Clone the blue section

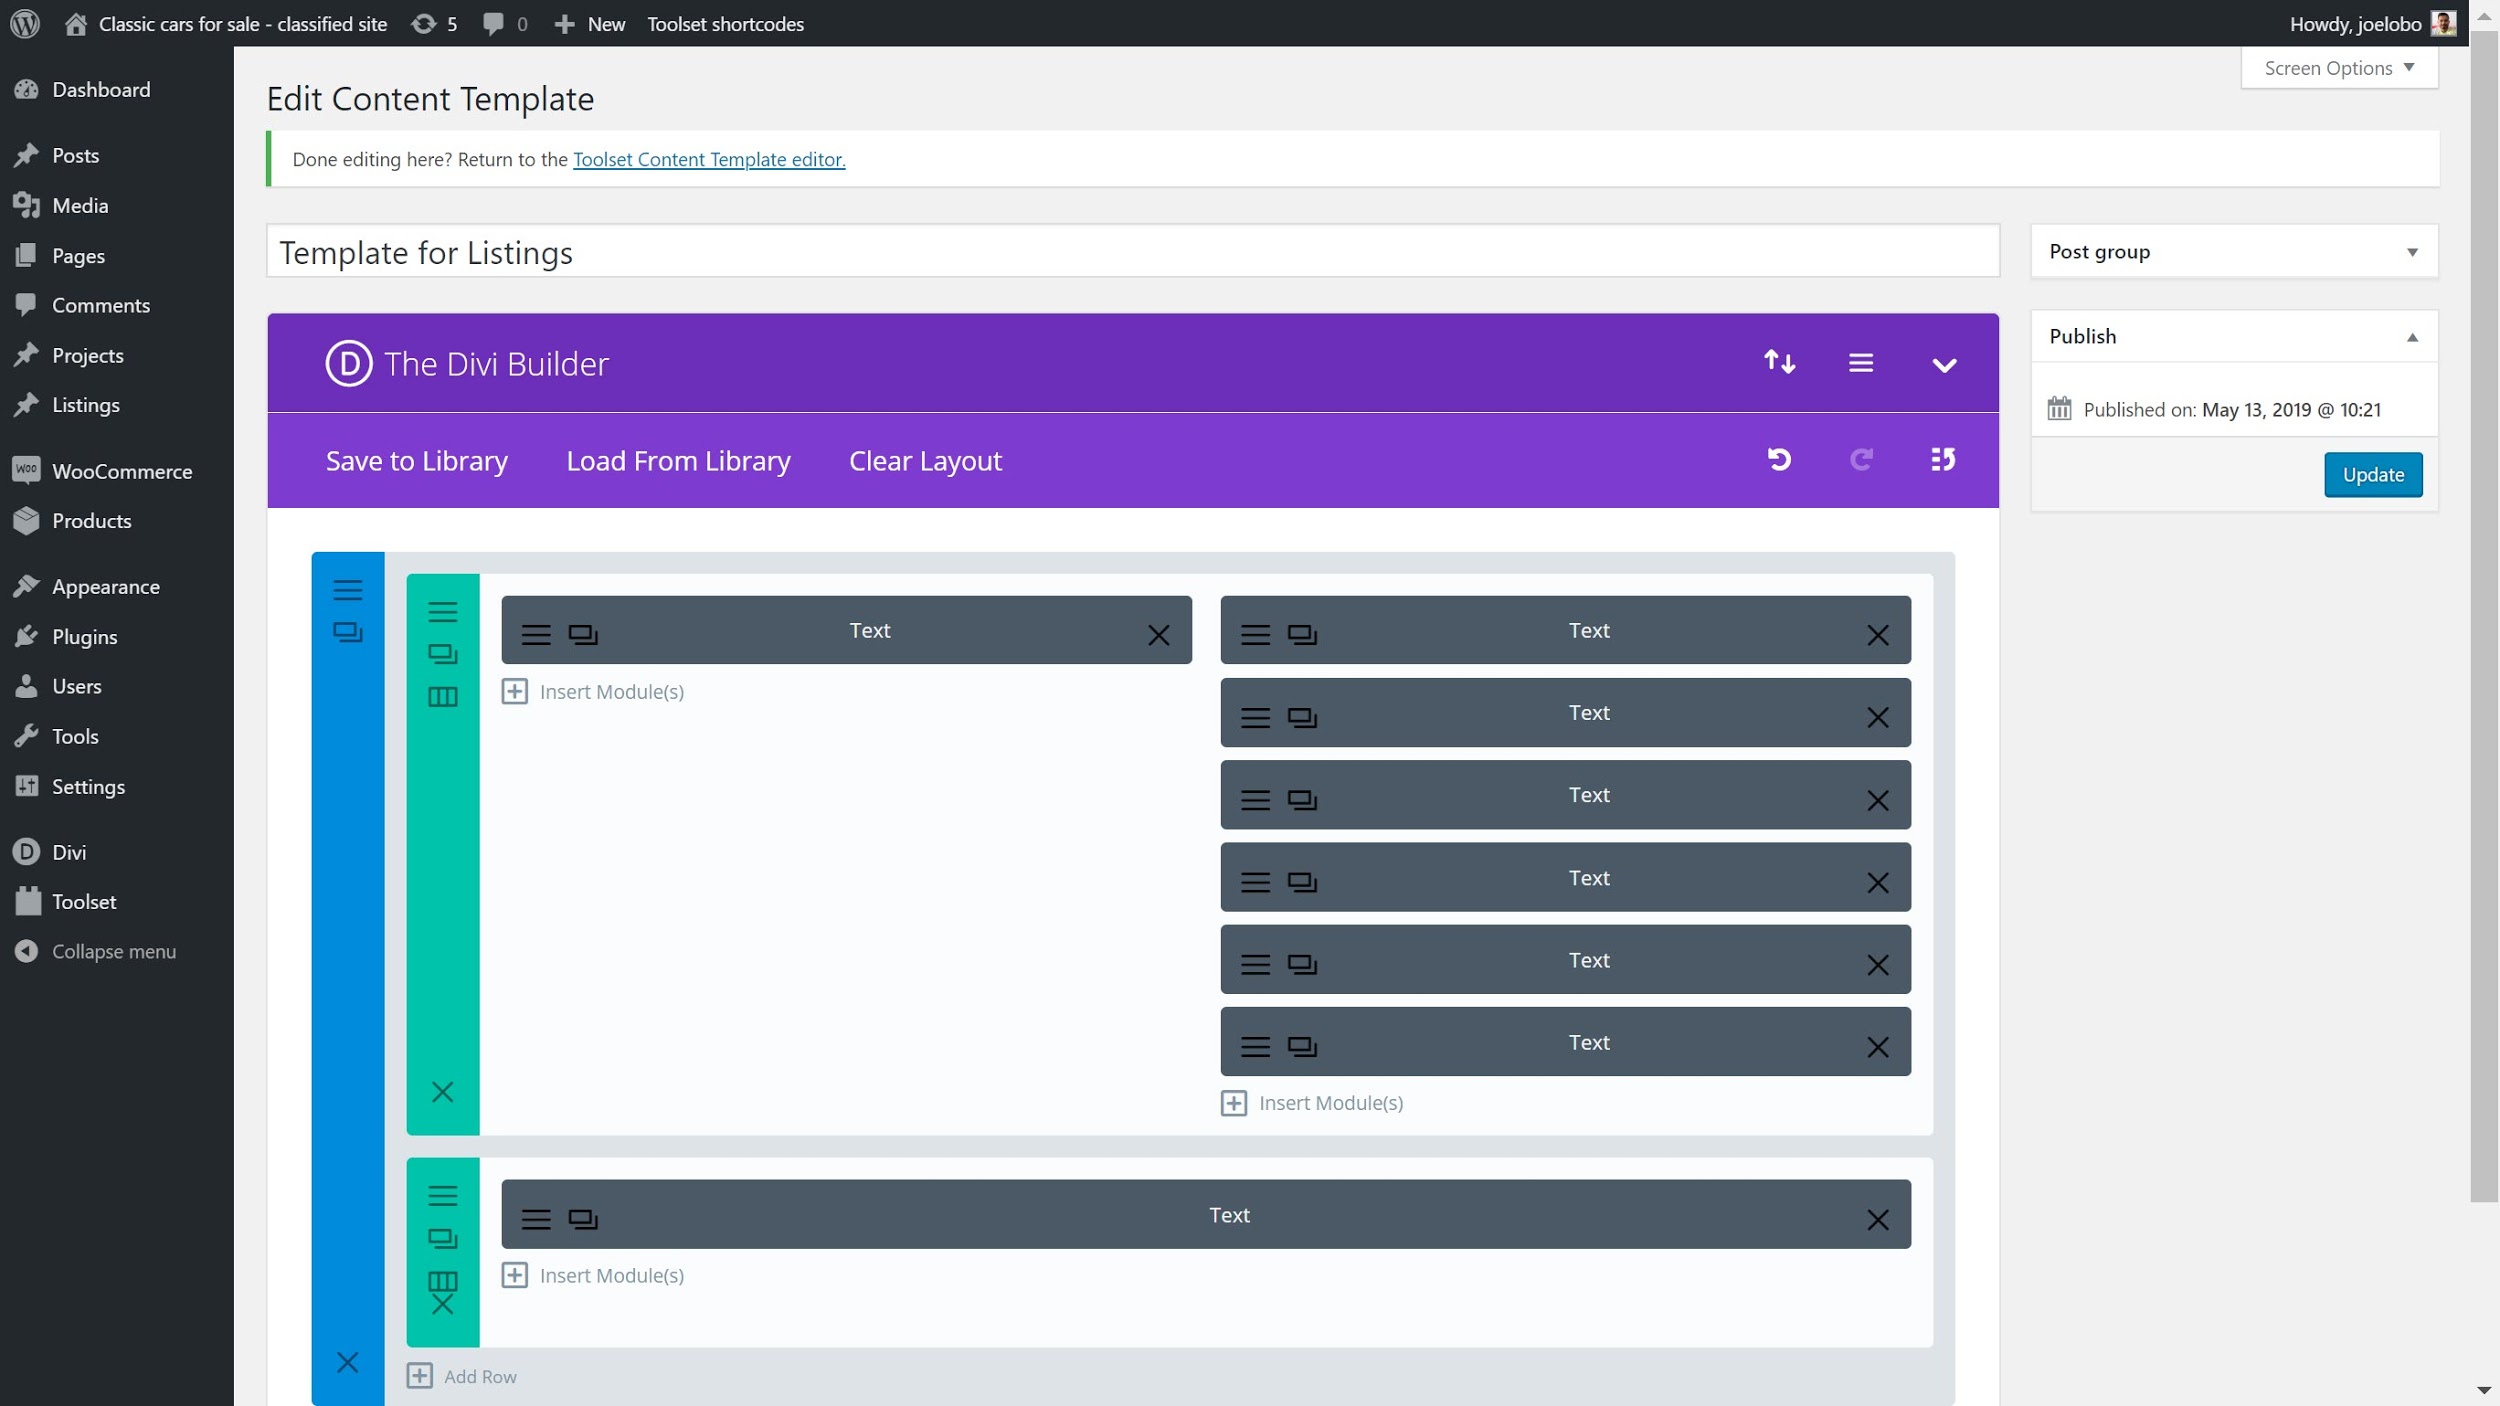click(347, 632)
